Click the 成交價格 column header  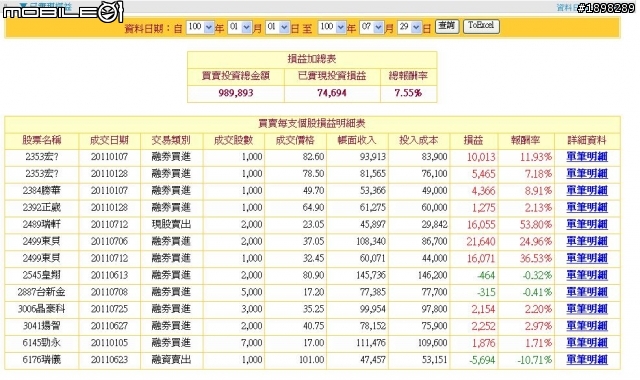tap(295, 140)
